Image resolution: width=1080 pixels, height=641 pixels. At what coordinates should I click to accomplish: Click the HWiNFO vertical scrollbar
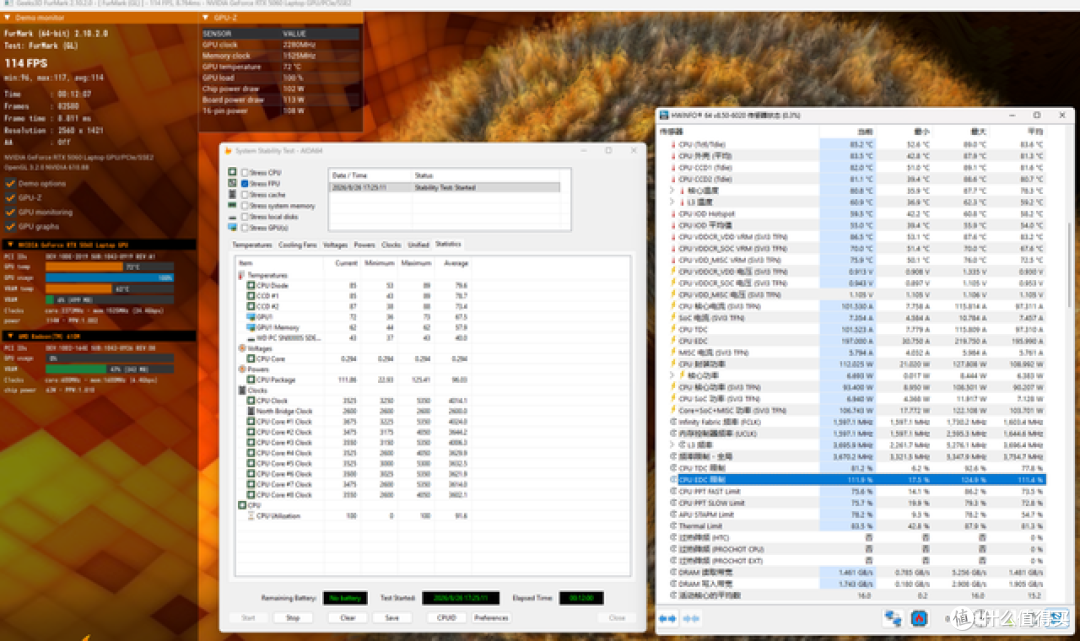(1069, 265)
